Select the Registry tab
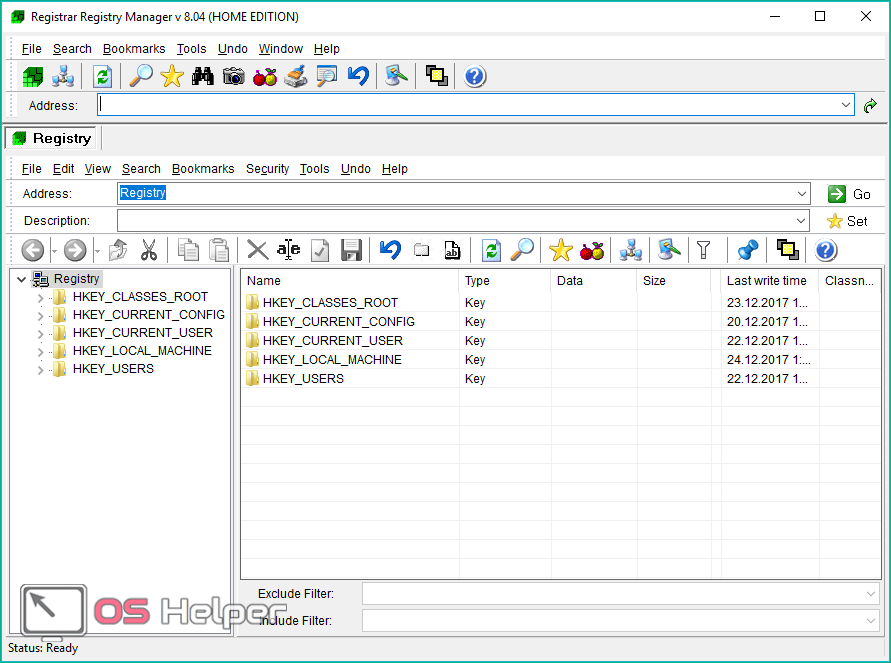Screen dimensions: 891x663 (x=52, y=138)
